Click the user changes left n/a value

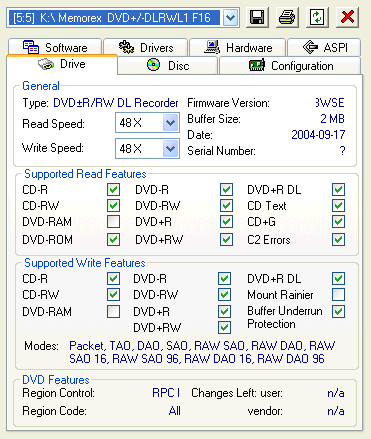(336, 393)
